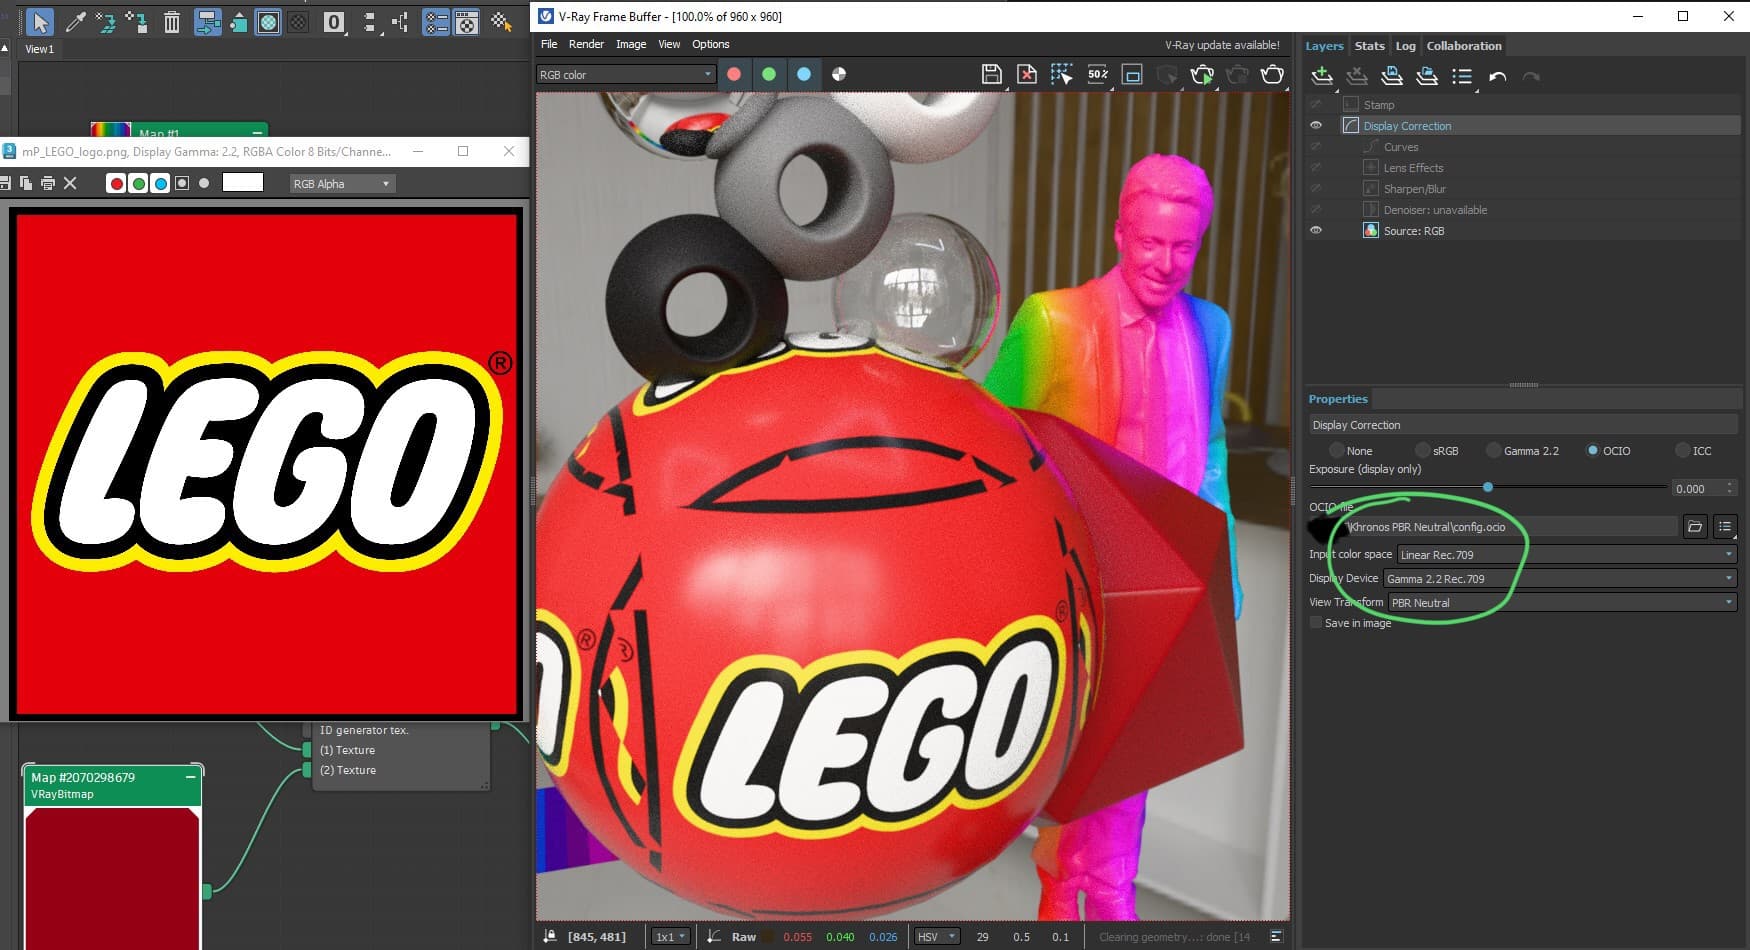Browse for OCIO config file
Viewport: 1750px width, 950px height.
1694,526
